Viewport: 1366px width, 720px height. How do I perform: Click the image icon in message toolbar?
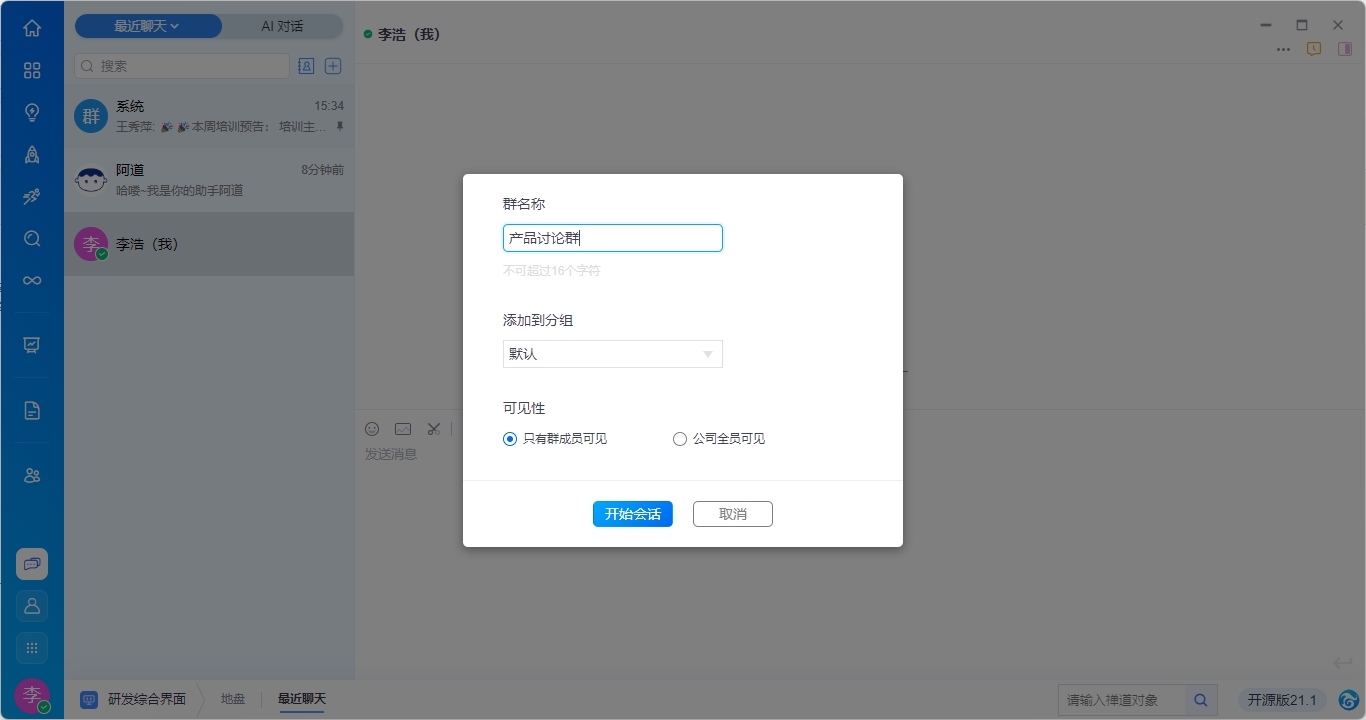(403, 429)
